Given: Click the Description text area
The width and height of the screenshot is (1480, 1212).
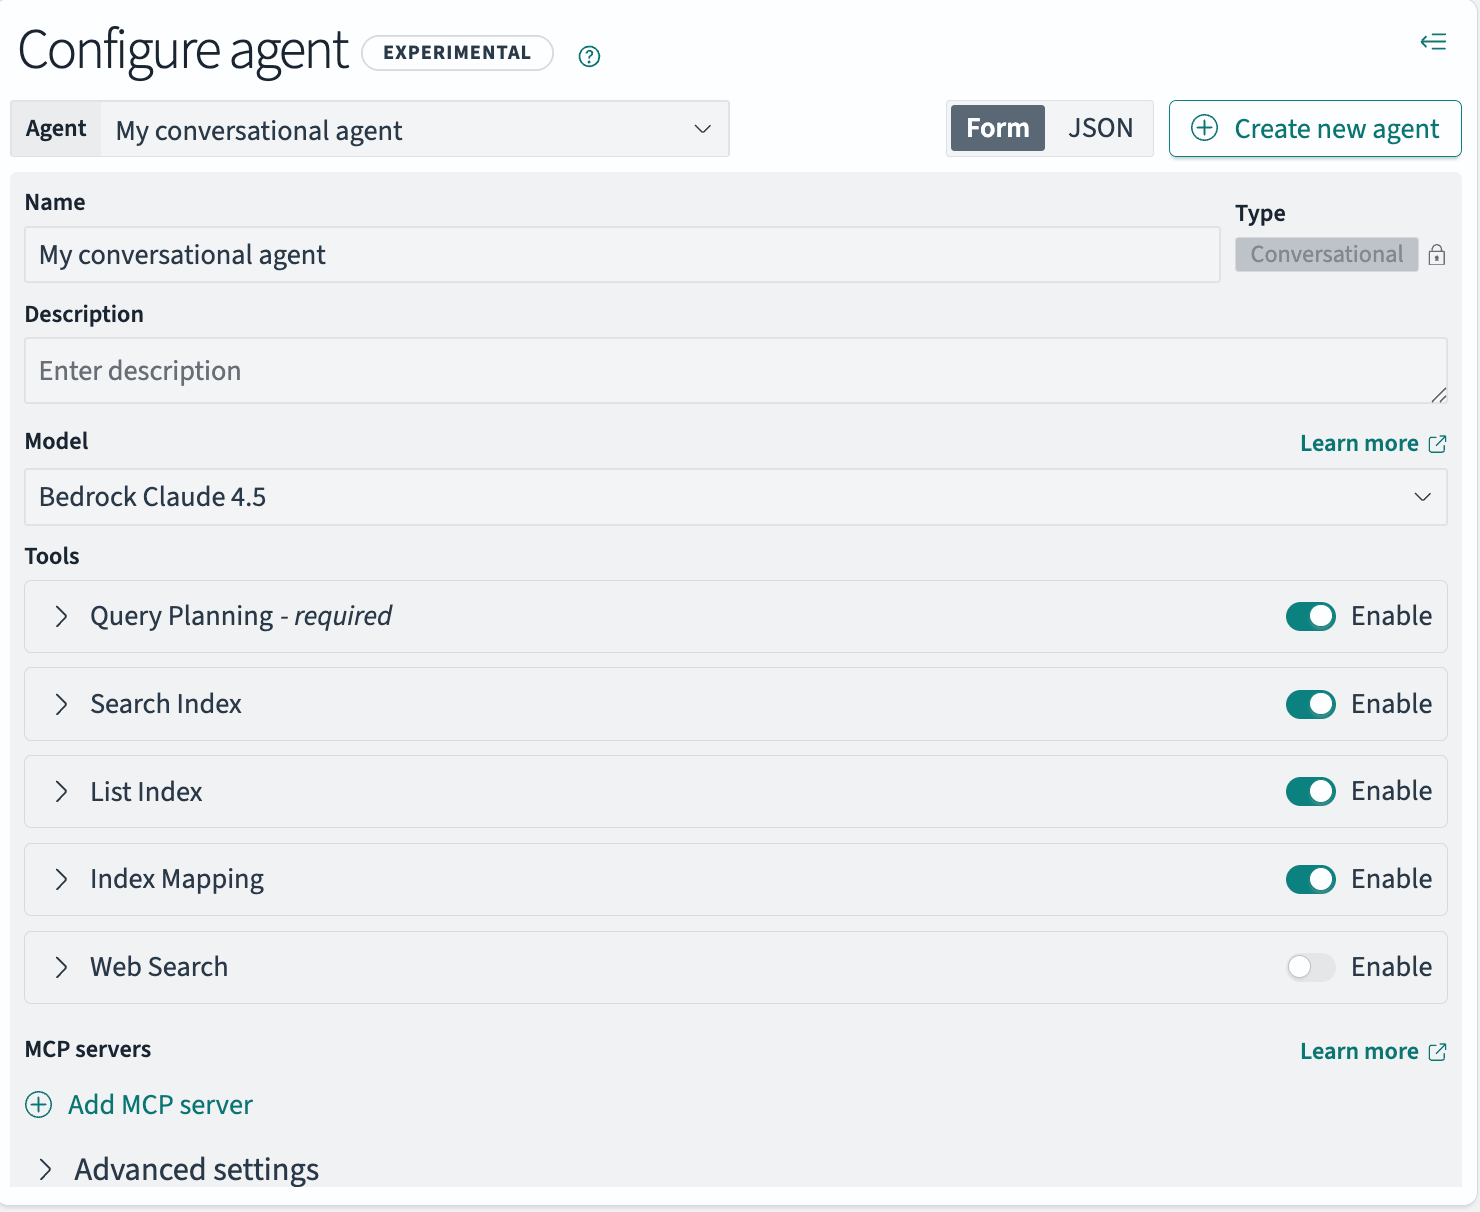Looking at the screenshot, I should [735, 371].
